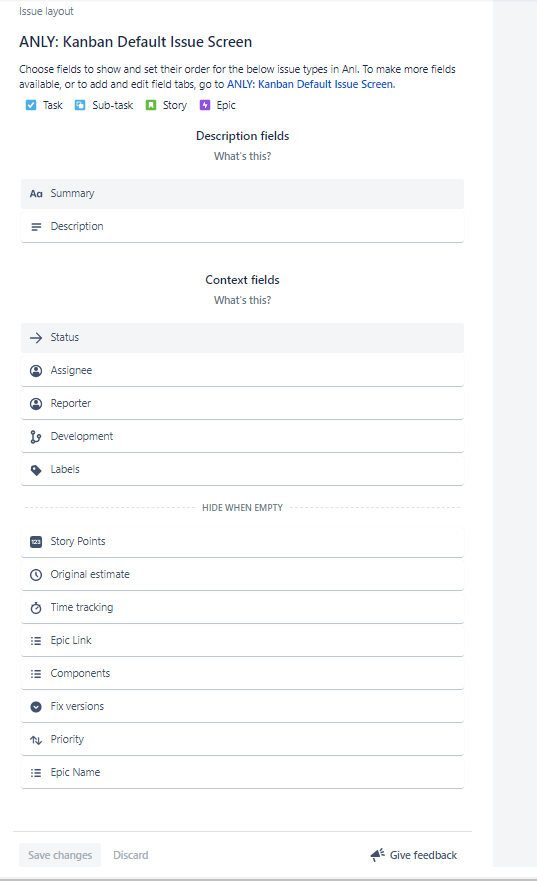The width and height of the screenshot is (537, 881).
Task: Click the Description lines icon
Action: click(36, 227)
